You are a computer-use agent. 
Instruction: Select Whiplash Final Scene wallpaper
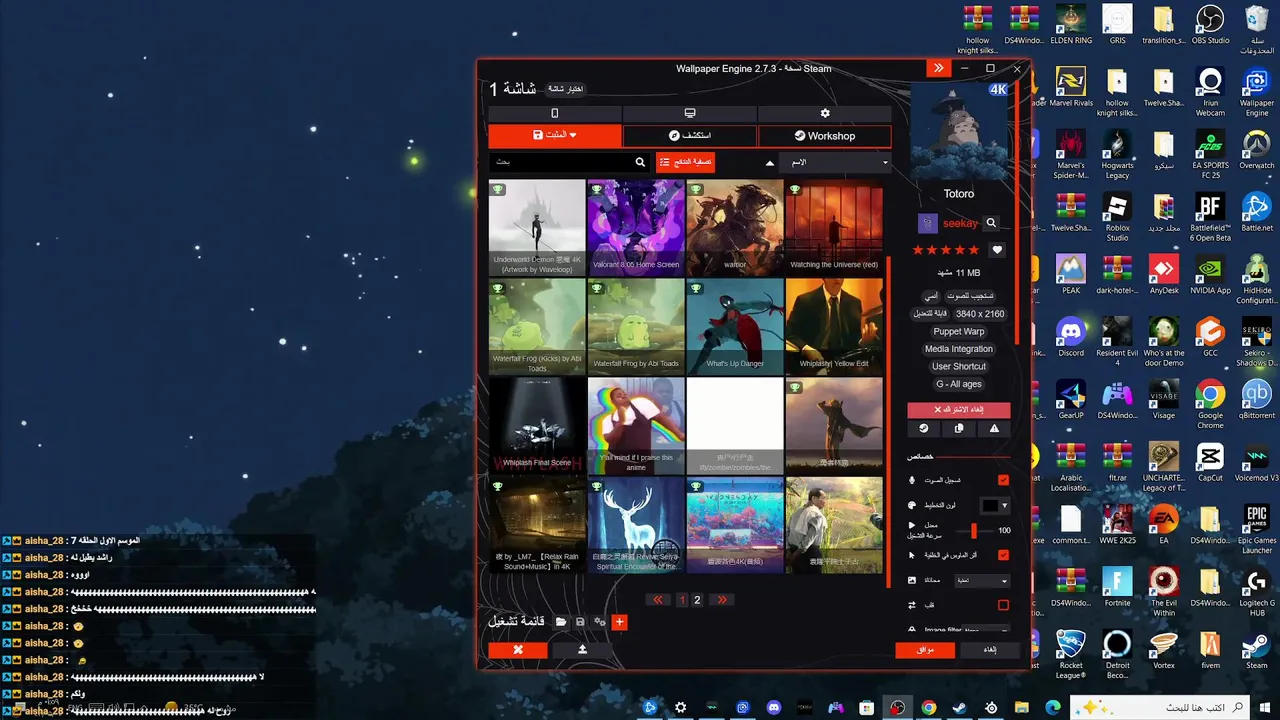point(537,426)
